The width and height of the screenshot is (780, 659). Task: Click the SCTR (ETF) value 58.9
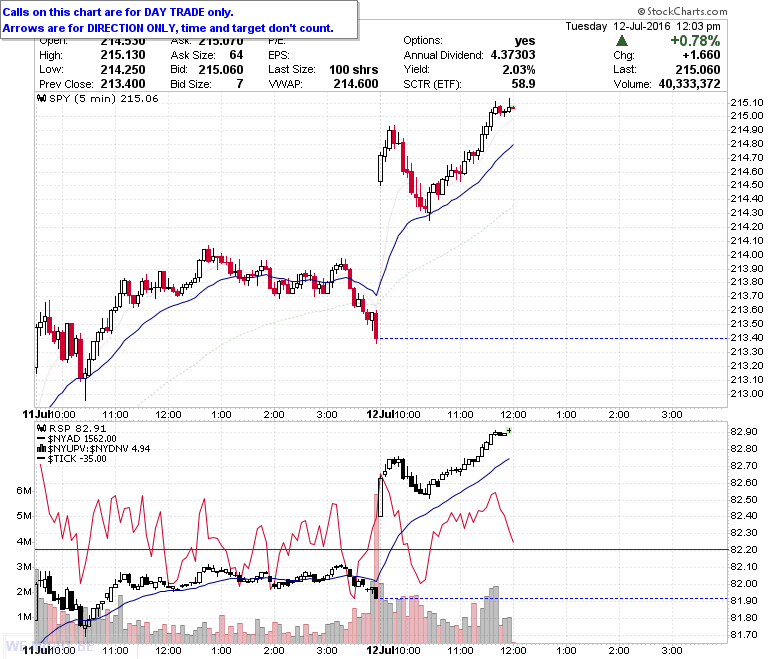pos(523,84)
